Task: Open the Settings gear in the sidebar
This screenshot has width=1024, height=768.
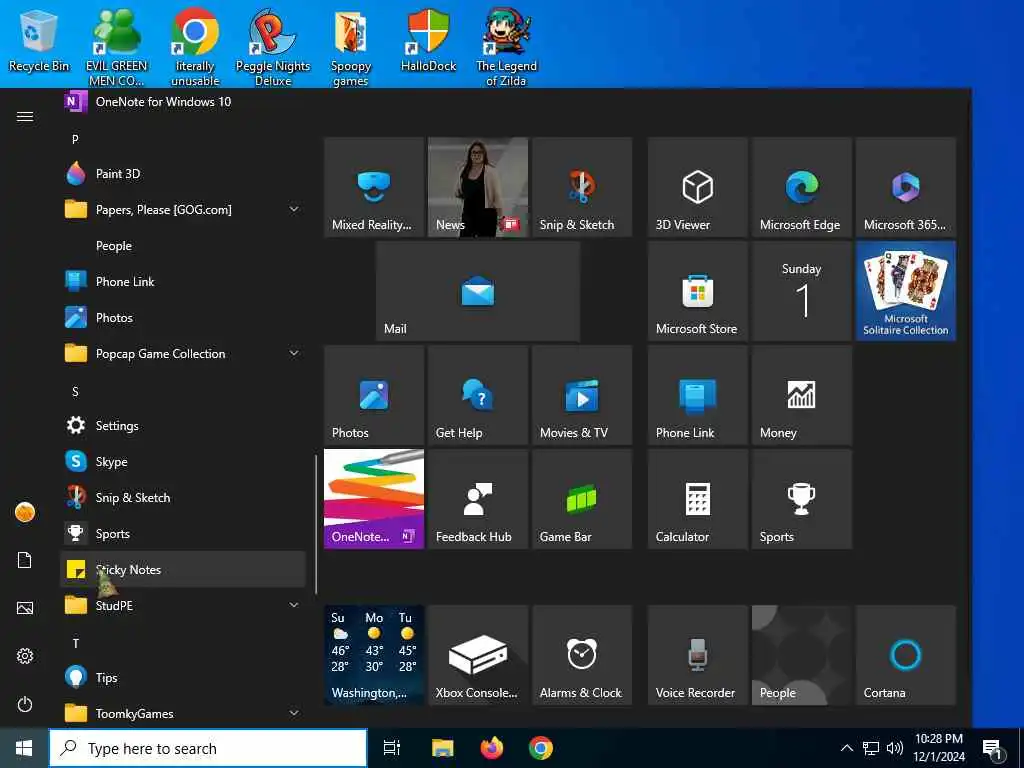Action: tap(25, 656)
